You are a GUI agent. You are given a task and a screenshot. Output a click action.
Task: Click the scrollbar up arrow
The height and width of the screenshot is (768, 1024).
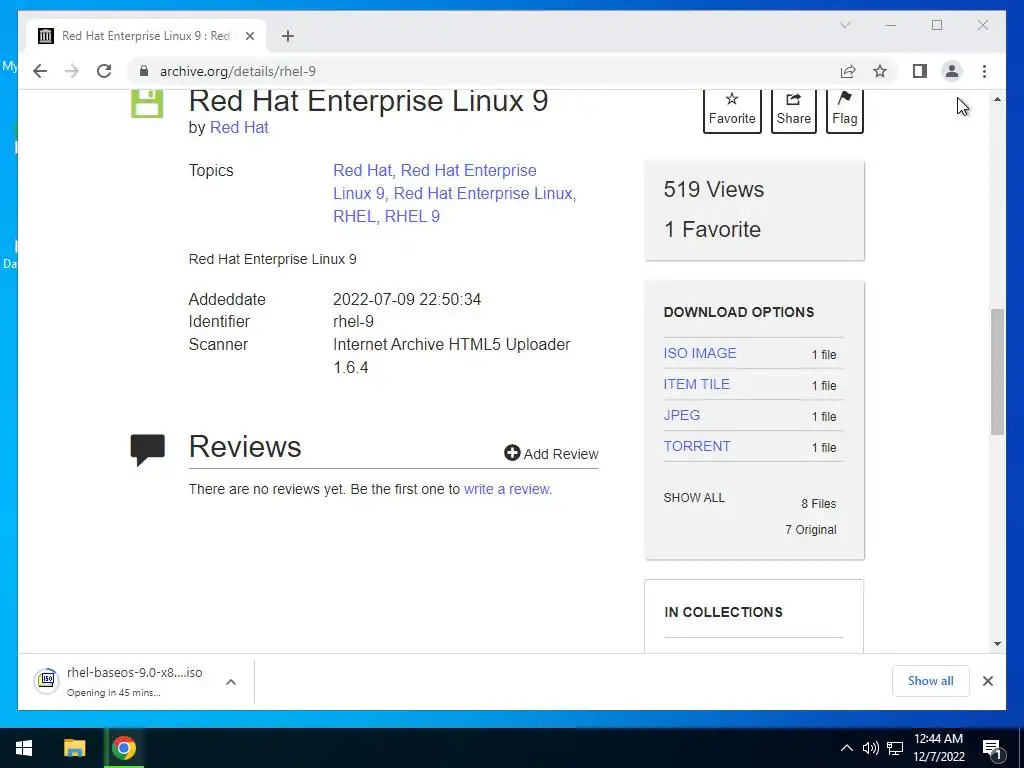[997, 99]
